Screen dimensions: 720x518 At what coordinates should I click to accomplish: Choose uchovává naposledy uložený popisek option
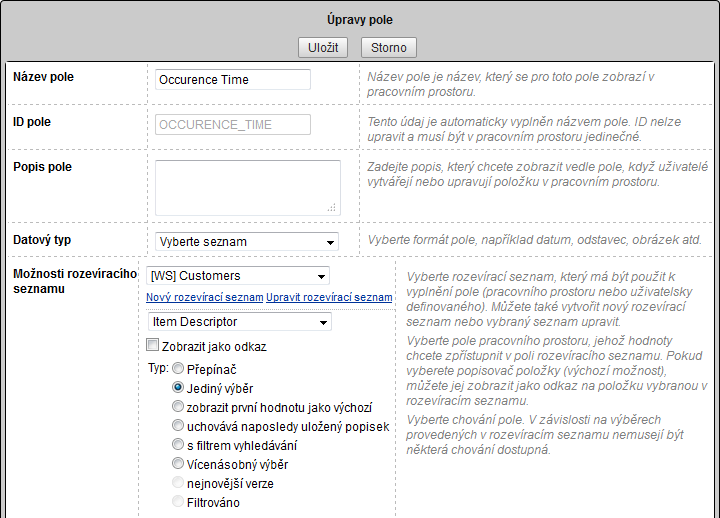pyautogui.click(x=178, y=426)
